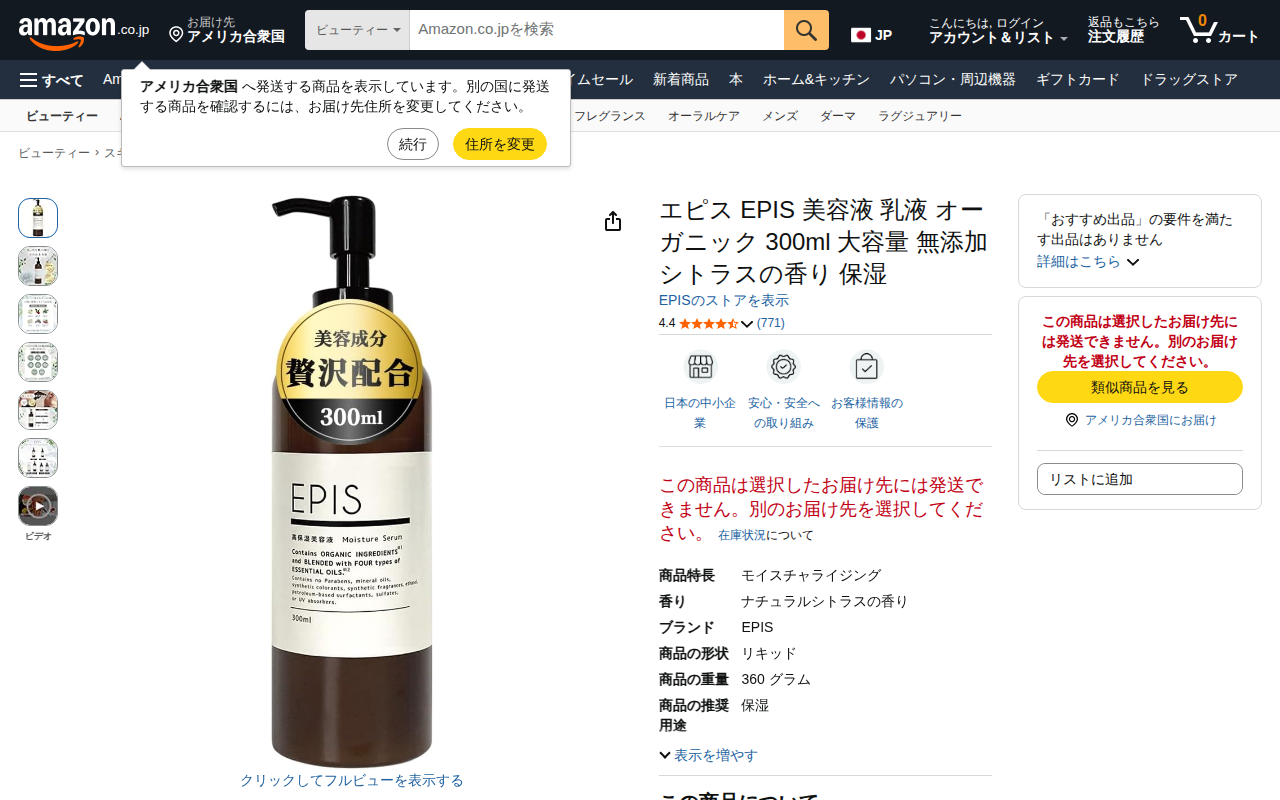Expand 詳細はこちら in offer box
1280x800 pixels.
pos(1088,262)
